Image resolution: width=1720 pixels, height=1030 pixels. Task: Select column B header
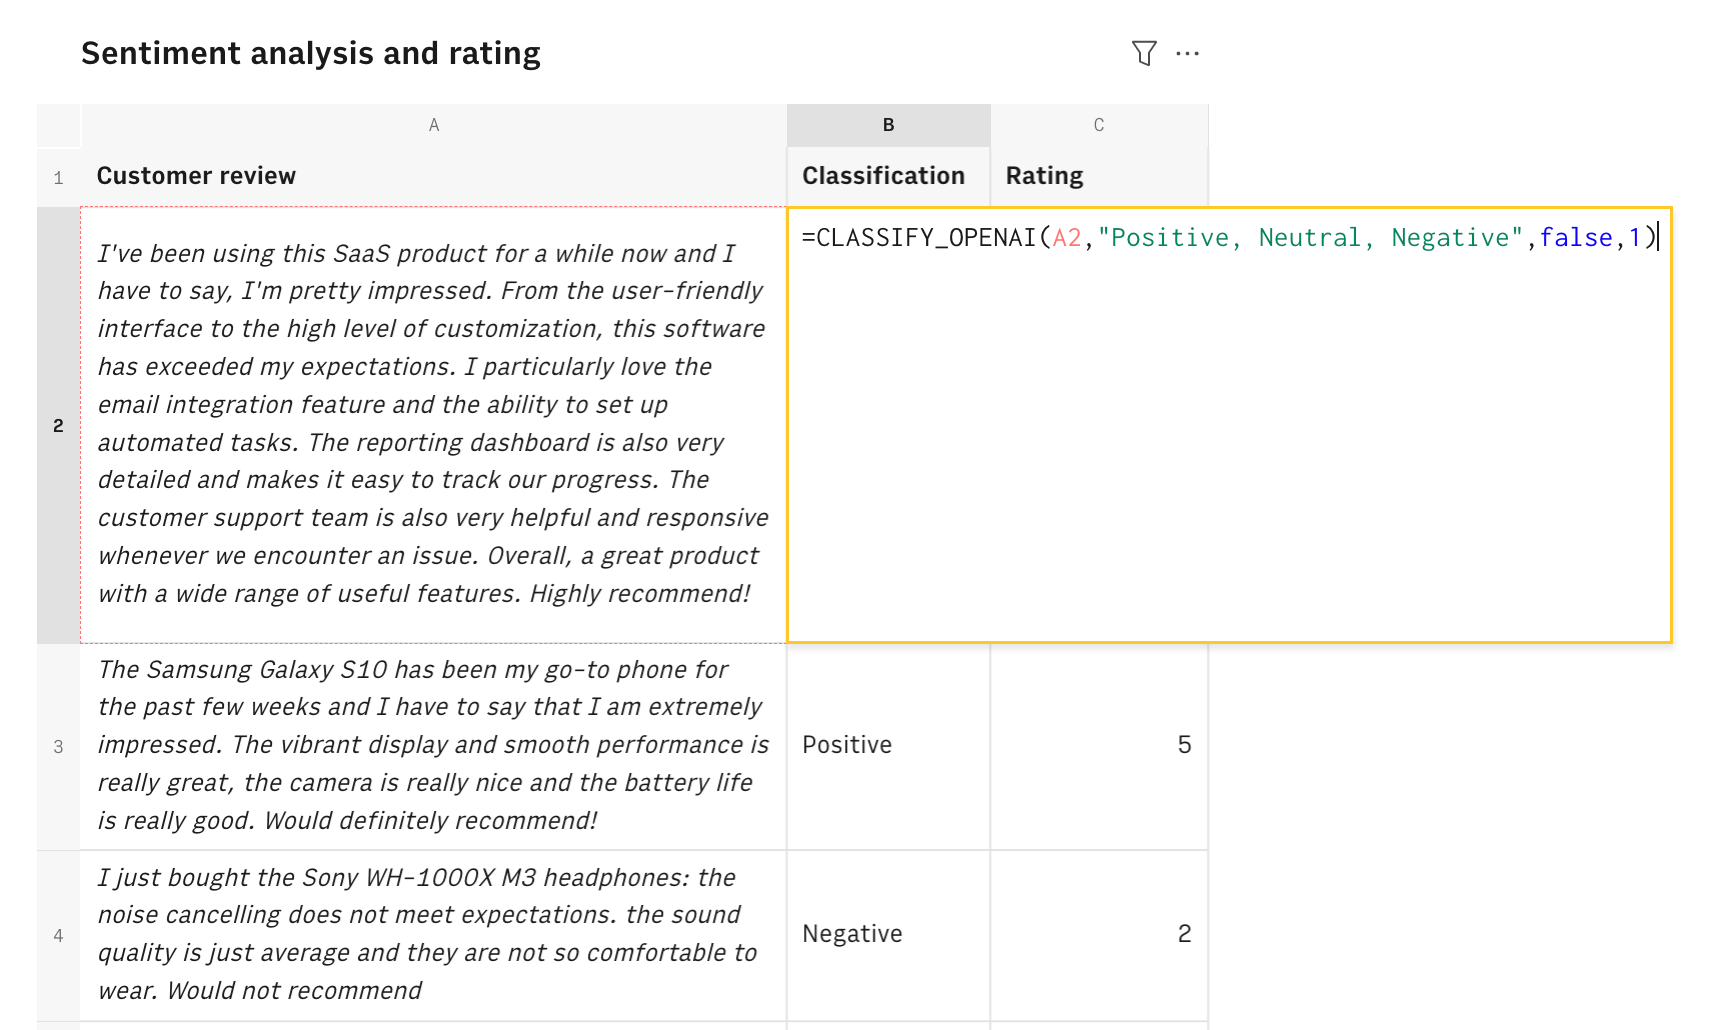click(888, 125)
